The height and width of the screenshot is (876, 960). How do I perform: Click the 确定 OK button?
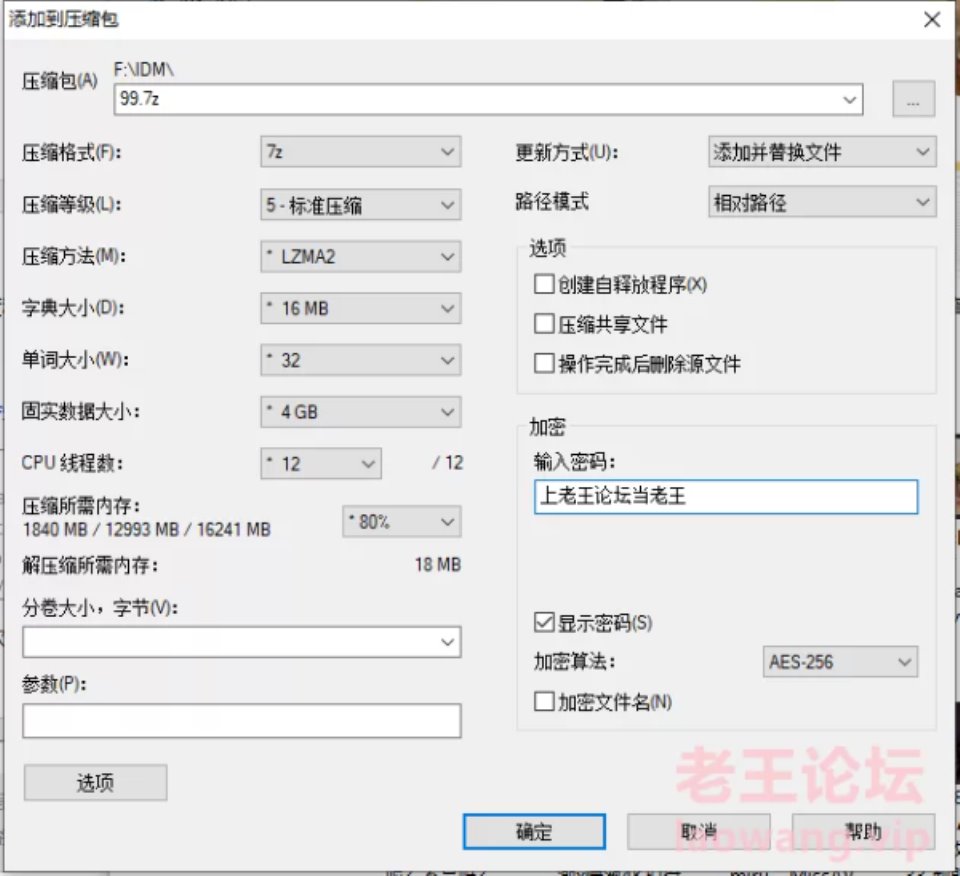534,831
